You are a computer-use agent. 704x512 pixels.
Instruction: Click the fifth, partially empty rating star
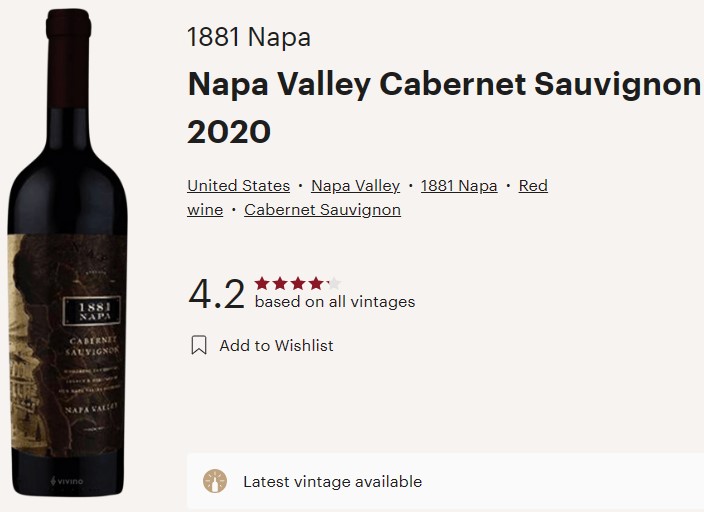(334, 283)
